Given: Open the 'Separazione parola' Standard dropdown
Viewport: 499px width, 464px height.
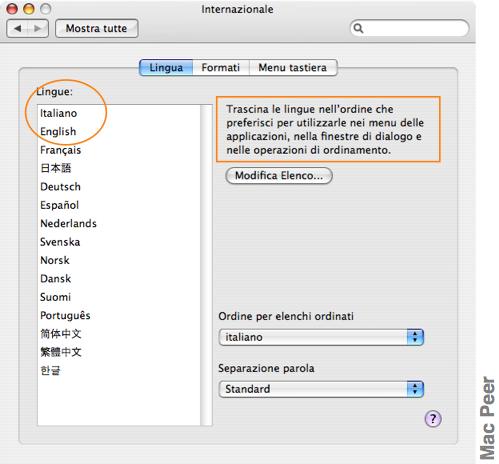Looking at the screenshot, I should [321, 389].
